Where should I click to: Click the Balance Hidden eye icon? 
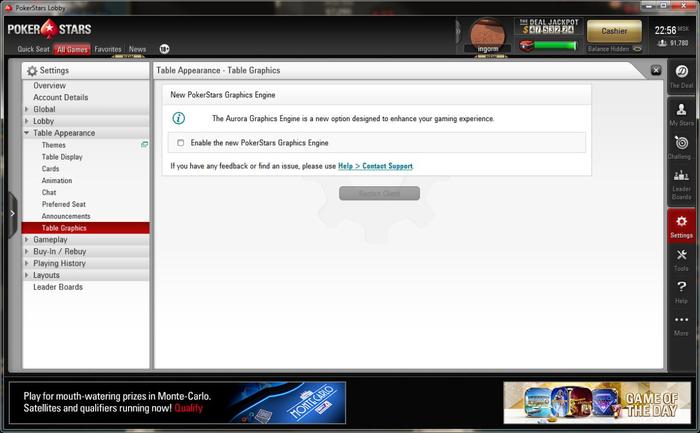[x=638, y=49]
